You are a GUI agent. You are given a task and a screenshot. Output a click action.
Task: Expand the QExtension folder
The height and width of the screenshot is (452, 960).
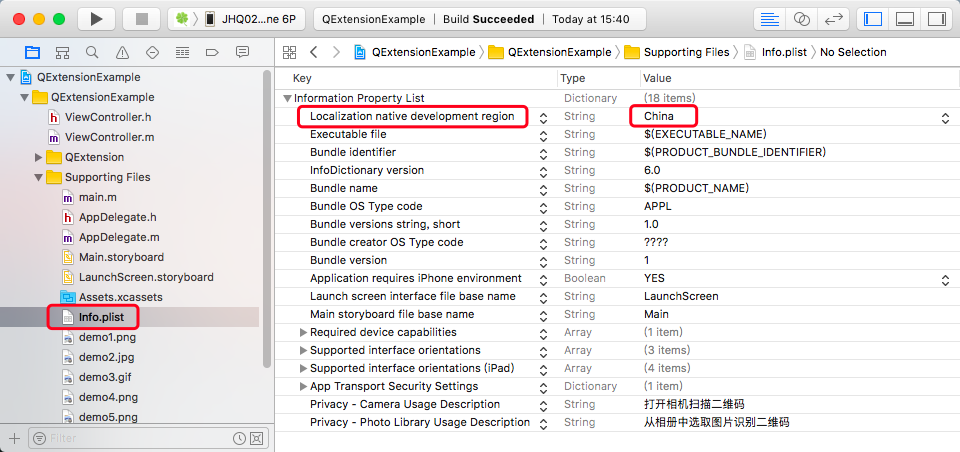click(39, 157)
